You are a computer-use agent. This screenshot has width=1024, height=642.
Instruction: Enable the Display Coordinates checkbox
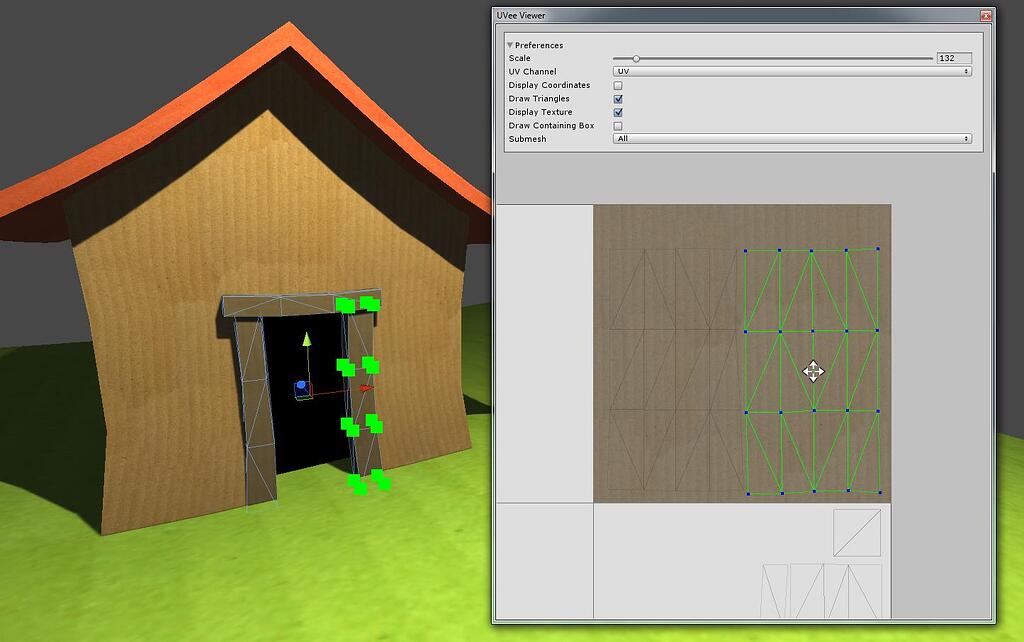click(618, 85)
